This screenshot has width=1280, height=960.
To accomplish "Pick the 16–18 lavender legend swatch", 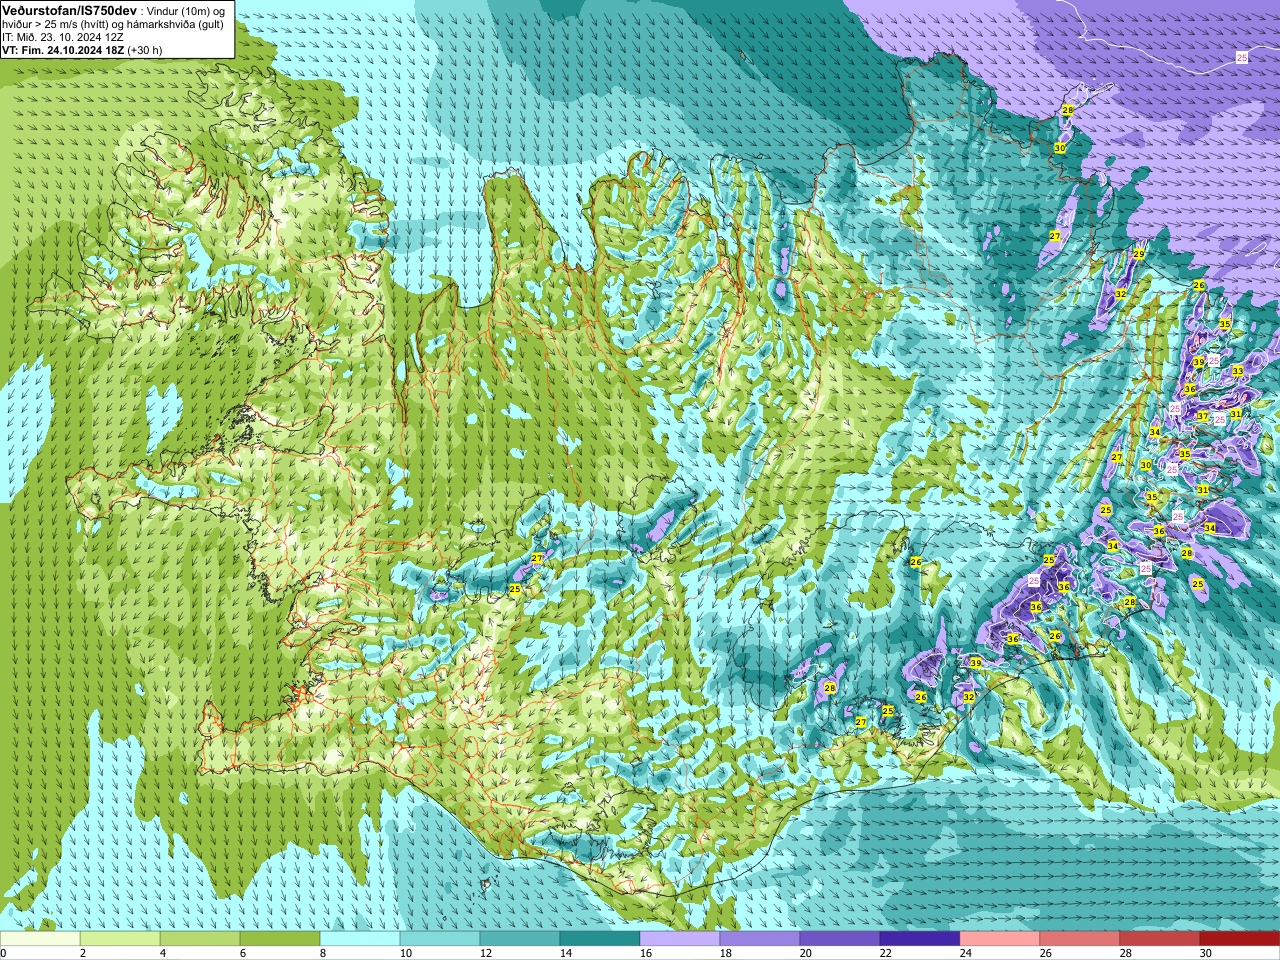I will [680, 939].
